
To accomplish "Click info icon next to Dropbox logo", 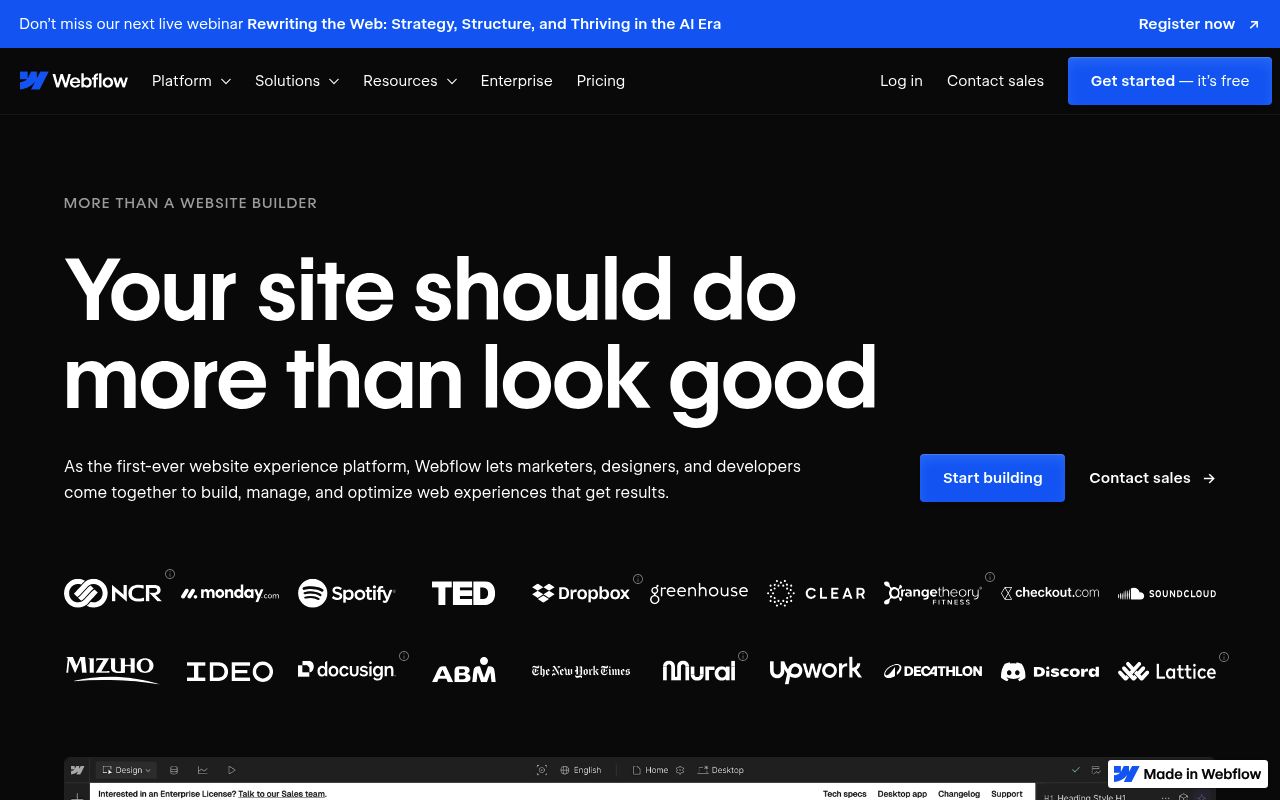I will 638,579.
